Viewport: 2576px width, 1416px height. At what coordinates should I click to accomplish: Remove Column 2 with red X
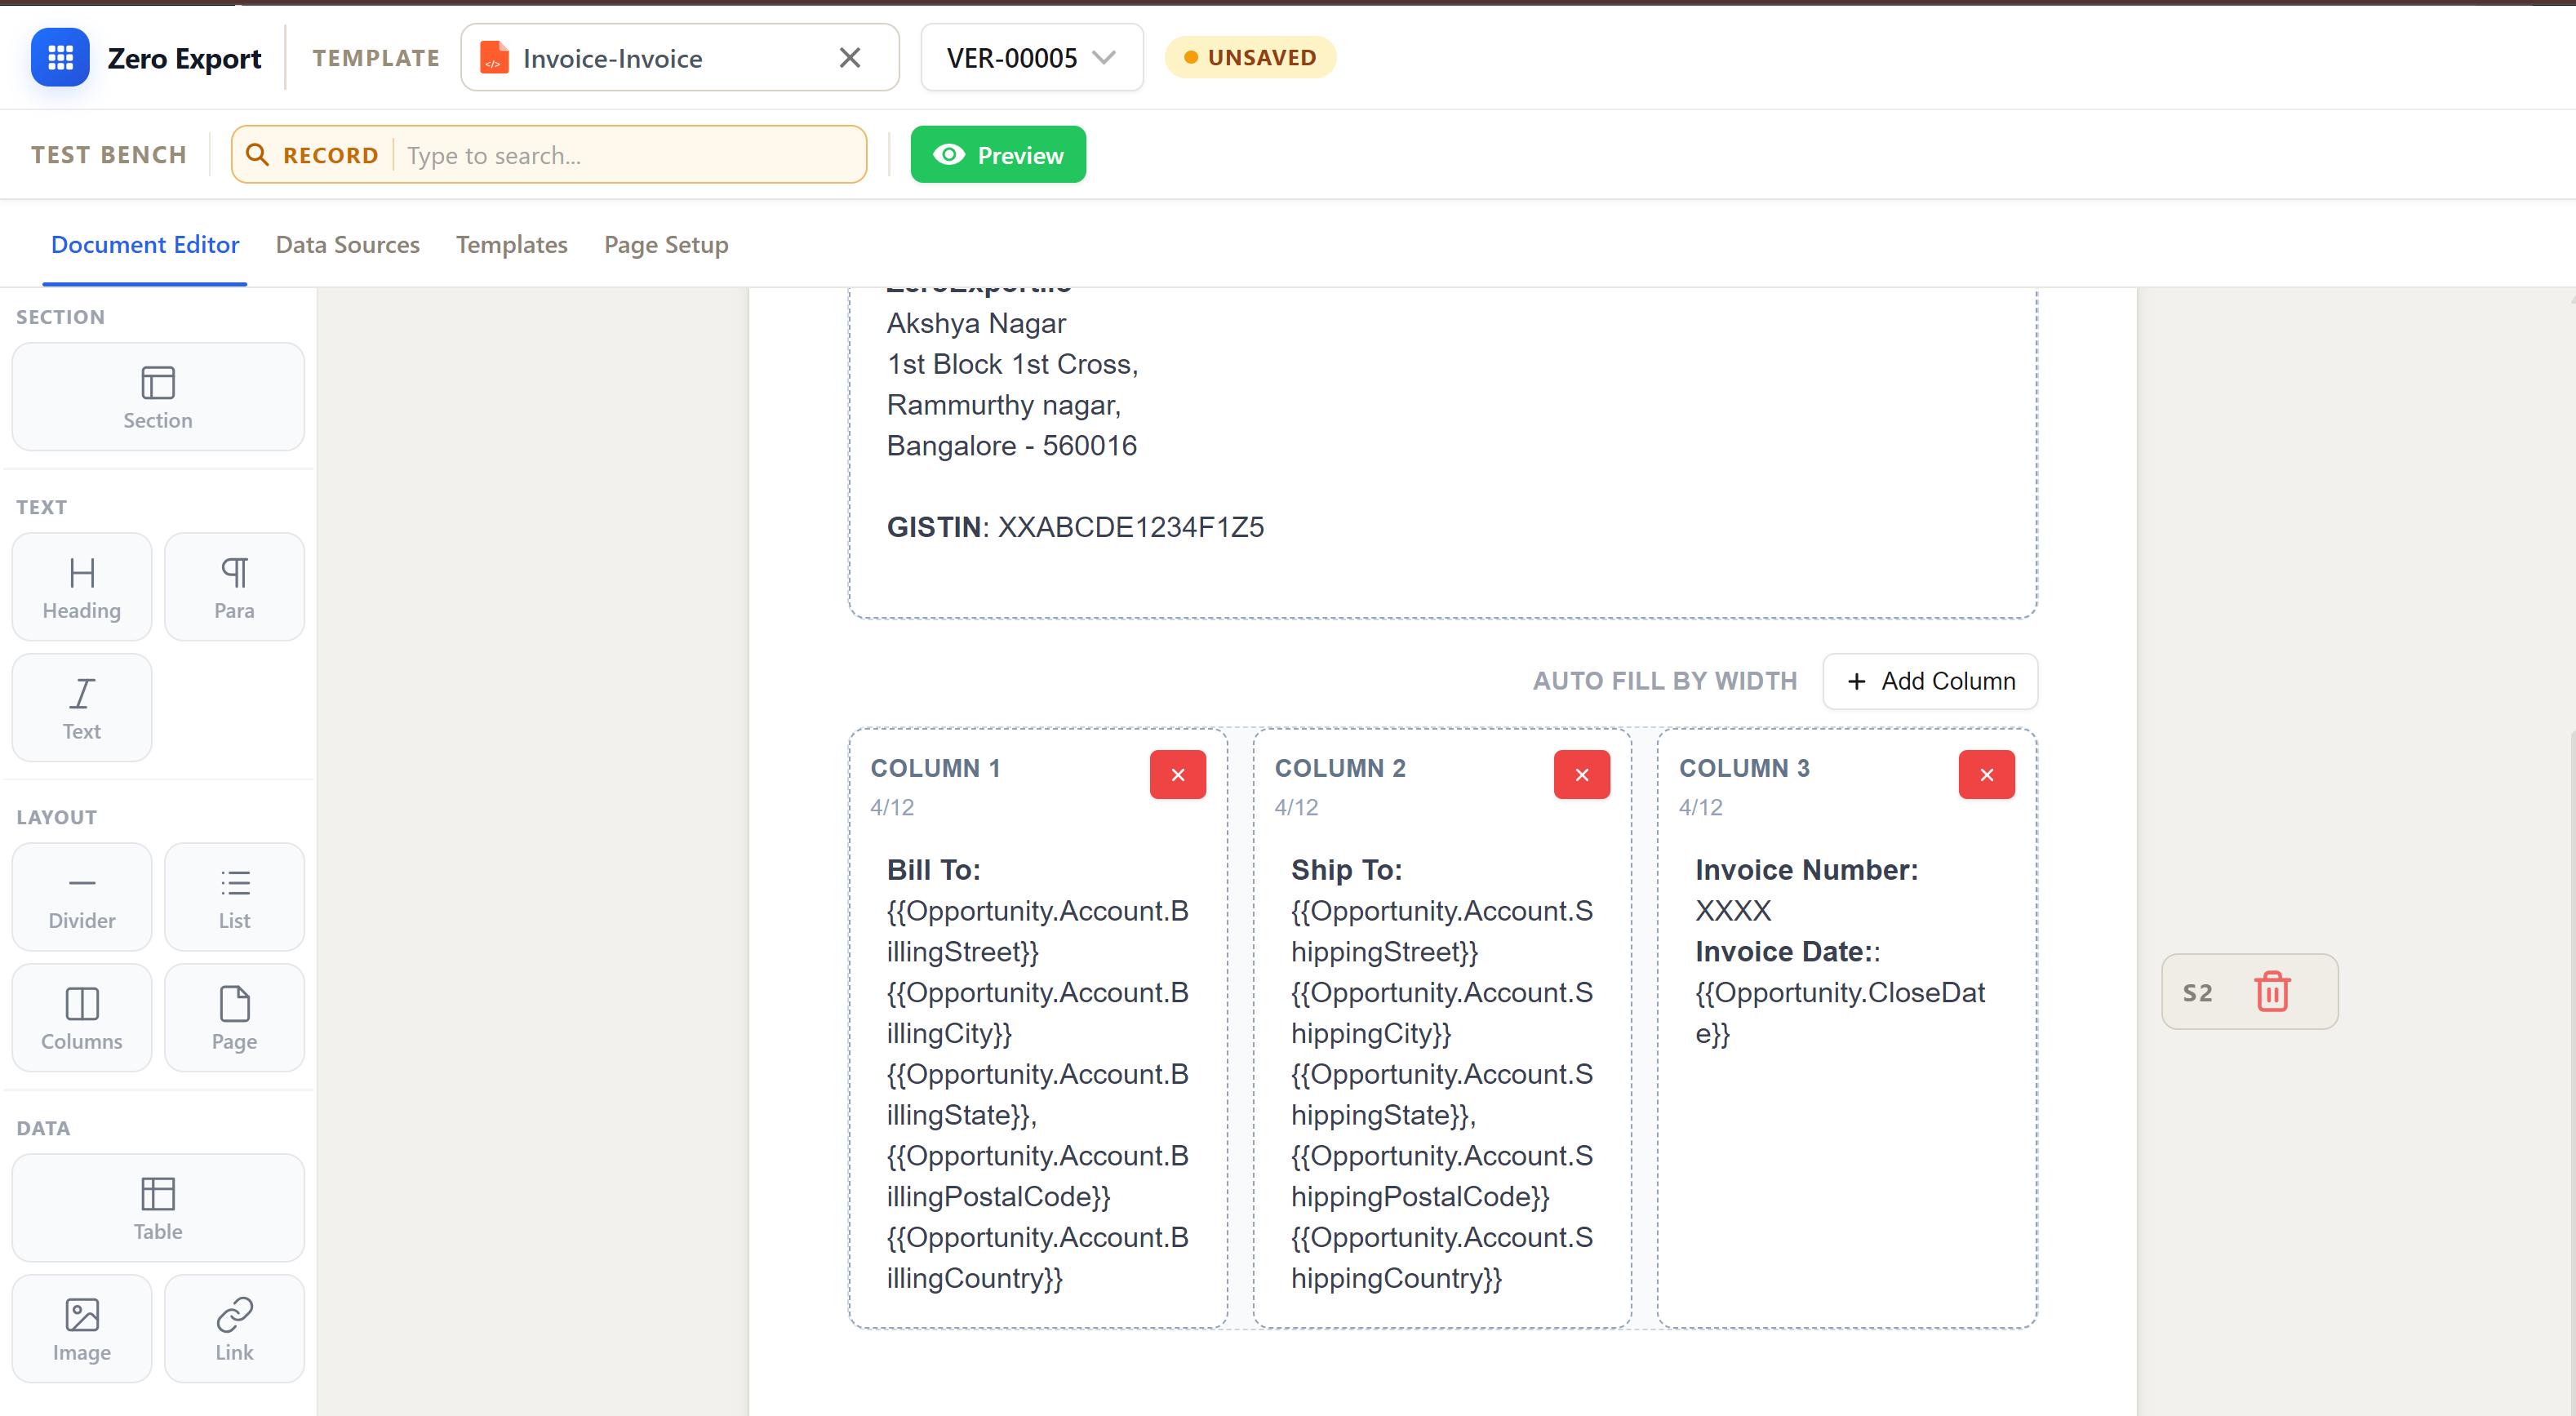pyautogui.click(x=1582, y=775)
